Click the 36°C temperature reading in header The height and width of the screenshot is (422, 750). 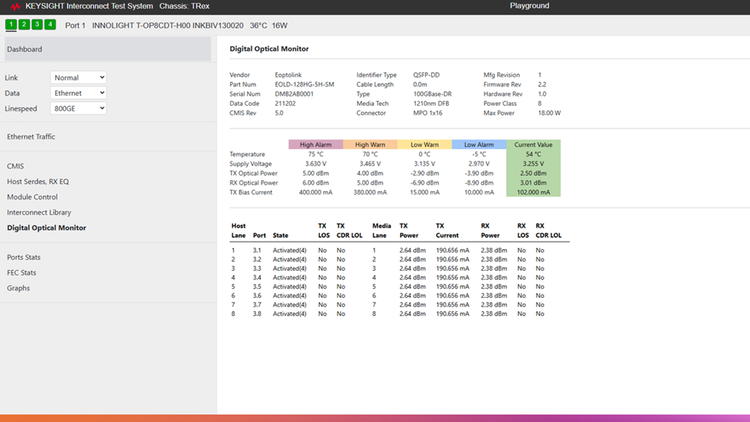(258, 25)
